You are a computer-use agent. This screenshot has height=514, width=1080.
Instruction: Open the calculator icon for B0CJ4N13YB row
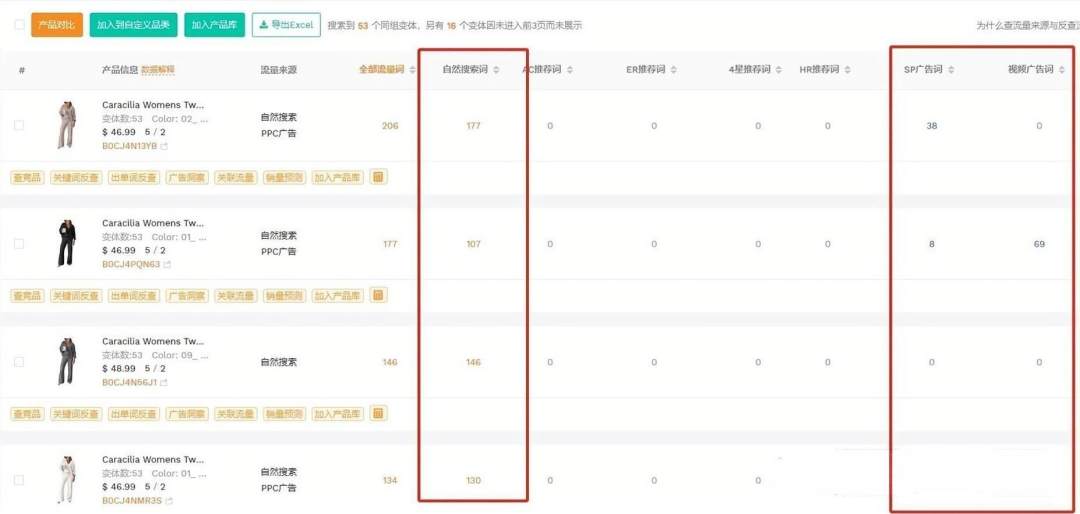point(377,177)
